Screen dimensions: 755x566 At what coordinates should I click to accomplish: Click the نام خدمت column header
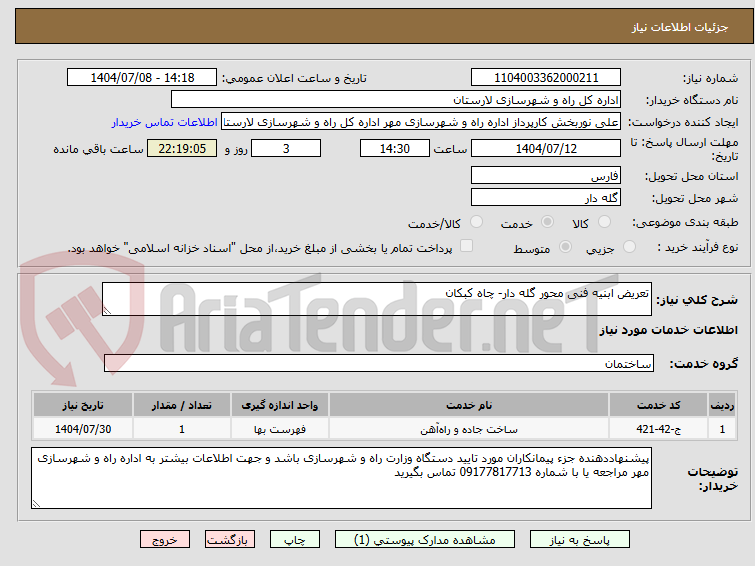point(469,405)
